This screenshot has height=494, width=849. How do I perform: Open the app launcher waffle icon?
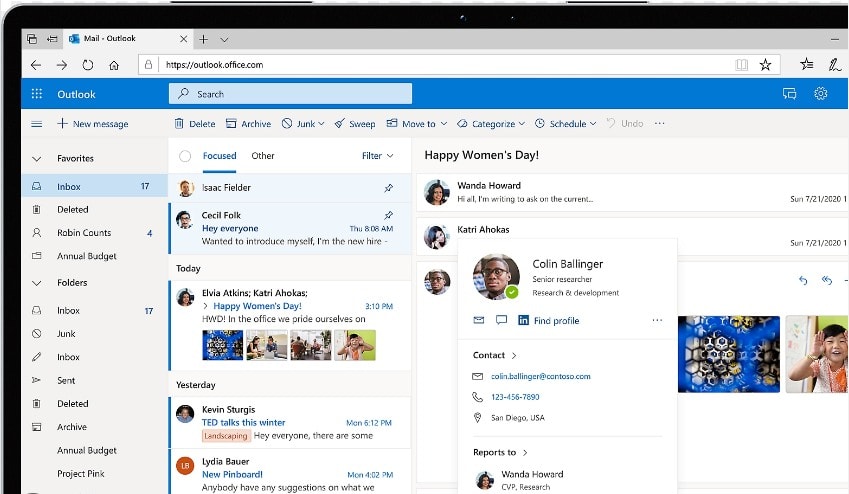[x=37, y=94]
